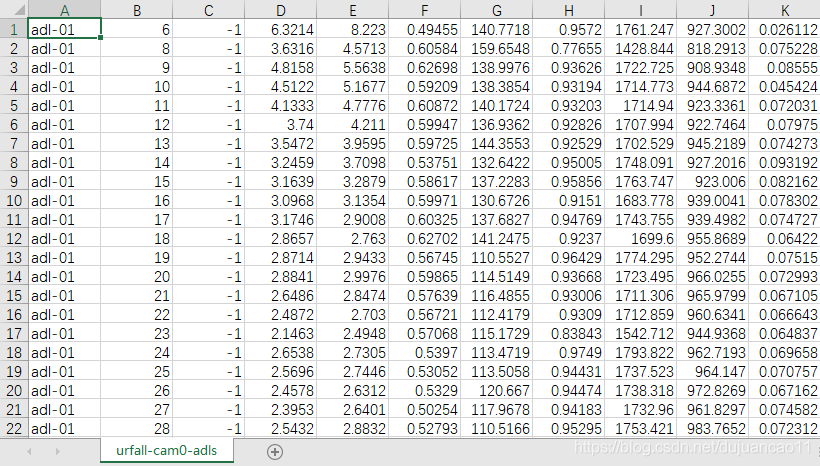This screenshot has width=820, height=466.
Task: Click cell with value 0.026112
Action: [784, 29]
